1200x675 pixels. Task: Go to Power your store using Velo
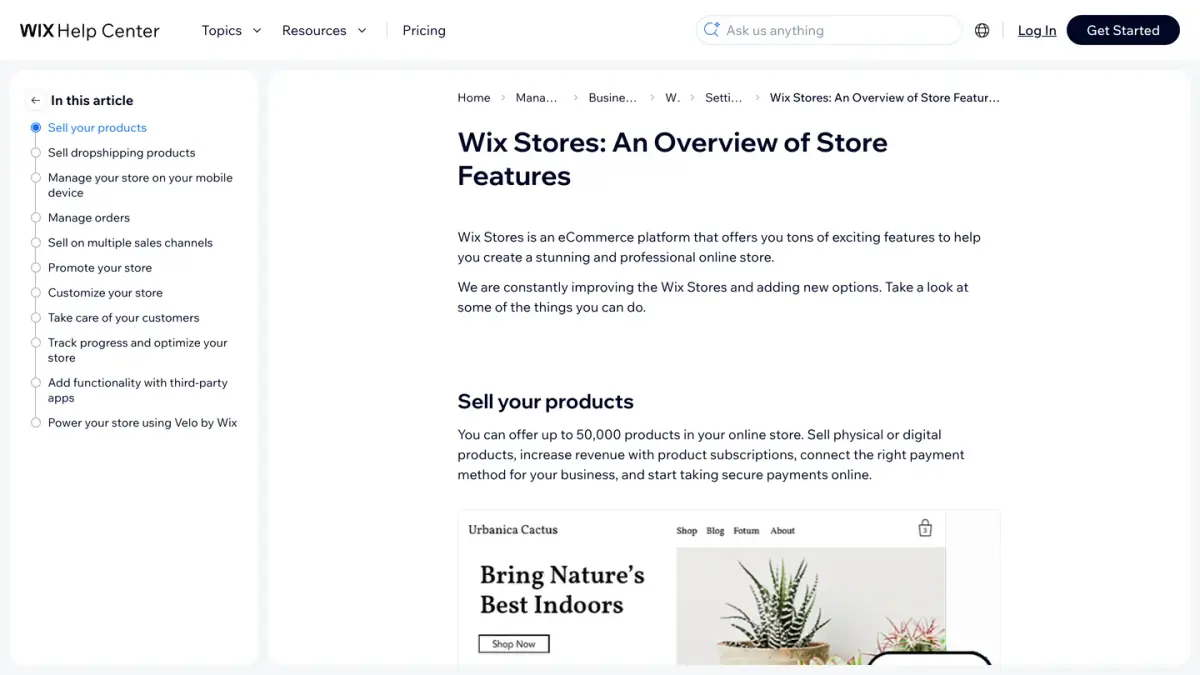tap(142, 423)
